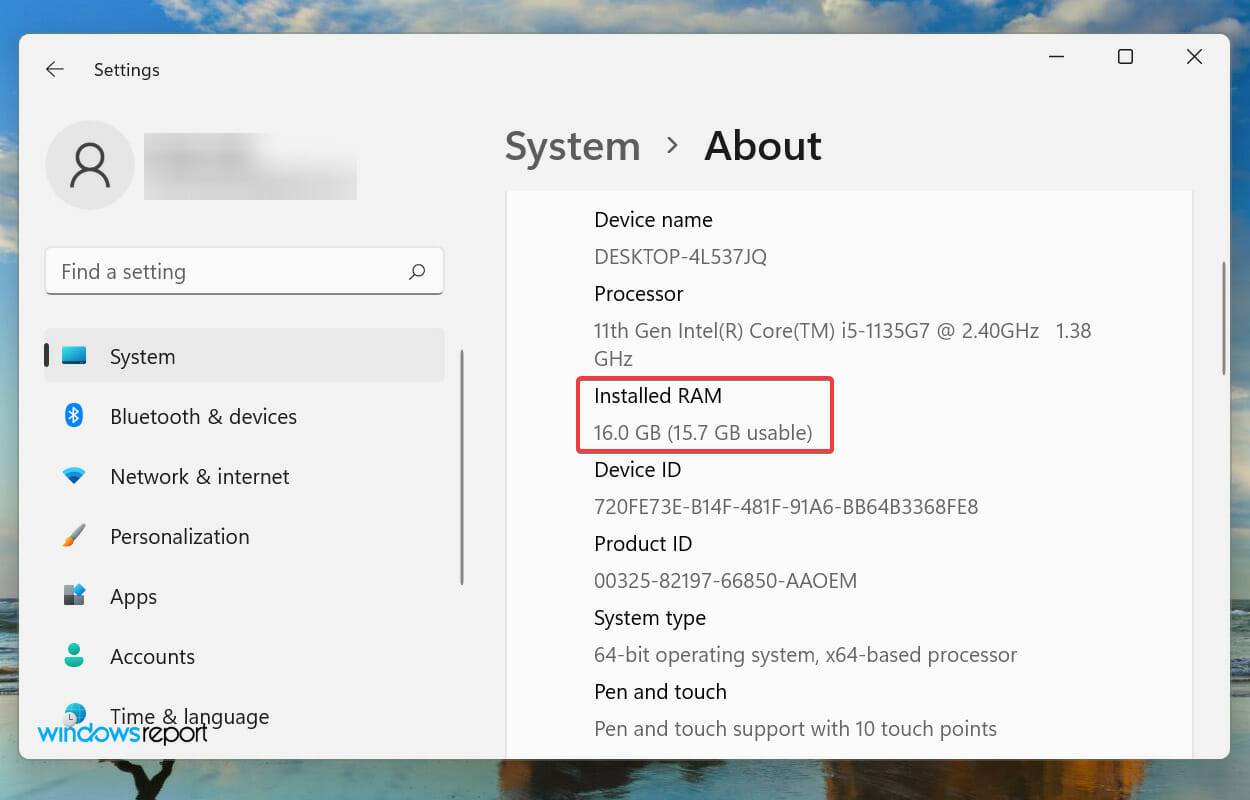
Task: Click the Settings window title
Action: point(126,69)
